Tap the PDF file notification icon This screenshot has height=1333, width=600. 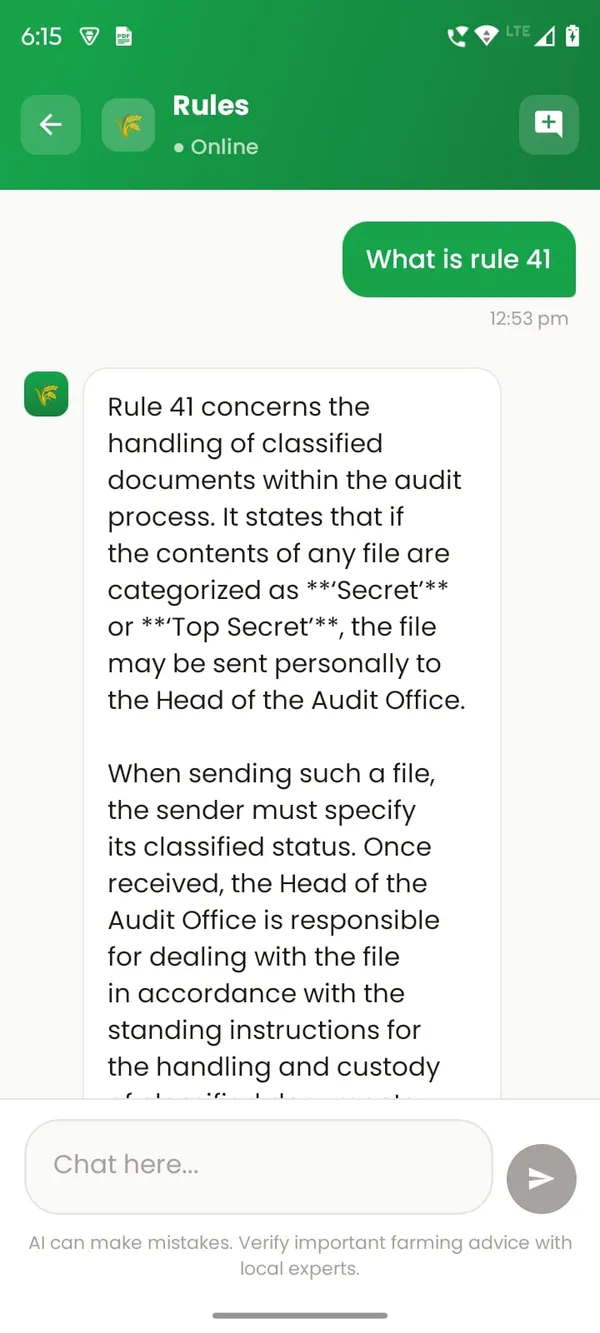click(124, 37)
